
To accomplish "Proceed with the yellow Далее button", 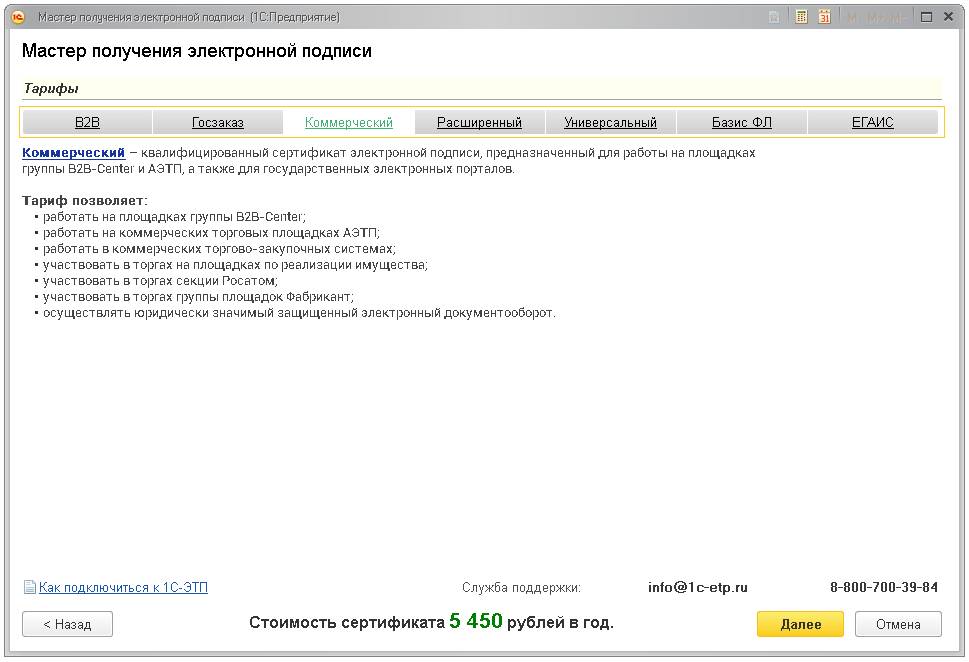I will tap(800, 624).
